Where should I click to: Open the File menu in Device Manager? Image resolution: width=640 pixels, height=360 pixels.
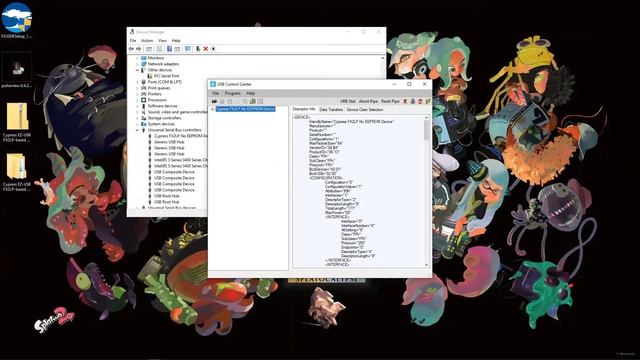(x=133, y=40)
